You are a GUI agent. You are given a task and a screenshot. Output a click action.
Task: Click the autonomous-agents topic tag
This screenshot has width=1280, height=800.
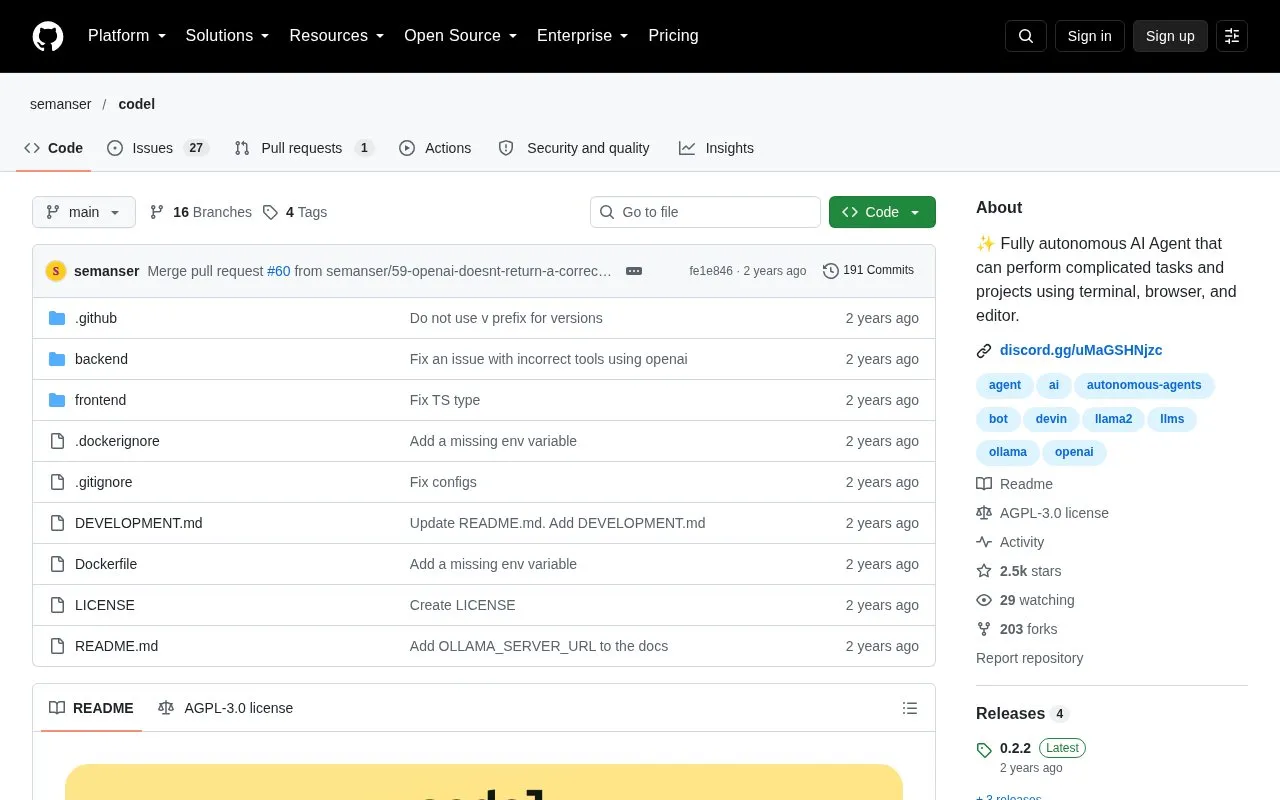coord(1144,385)
